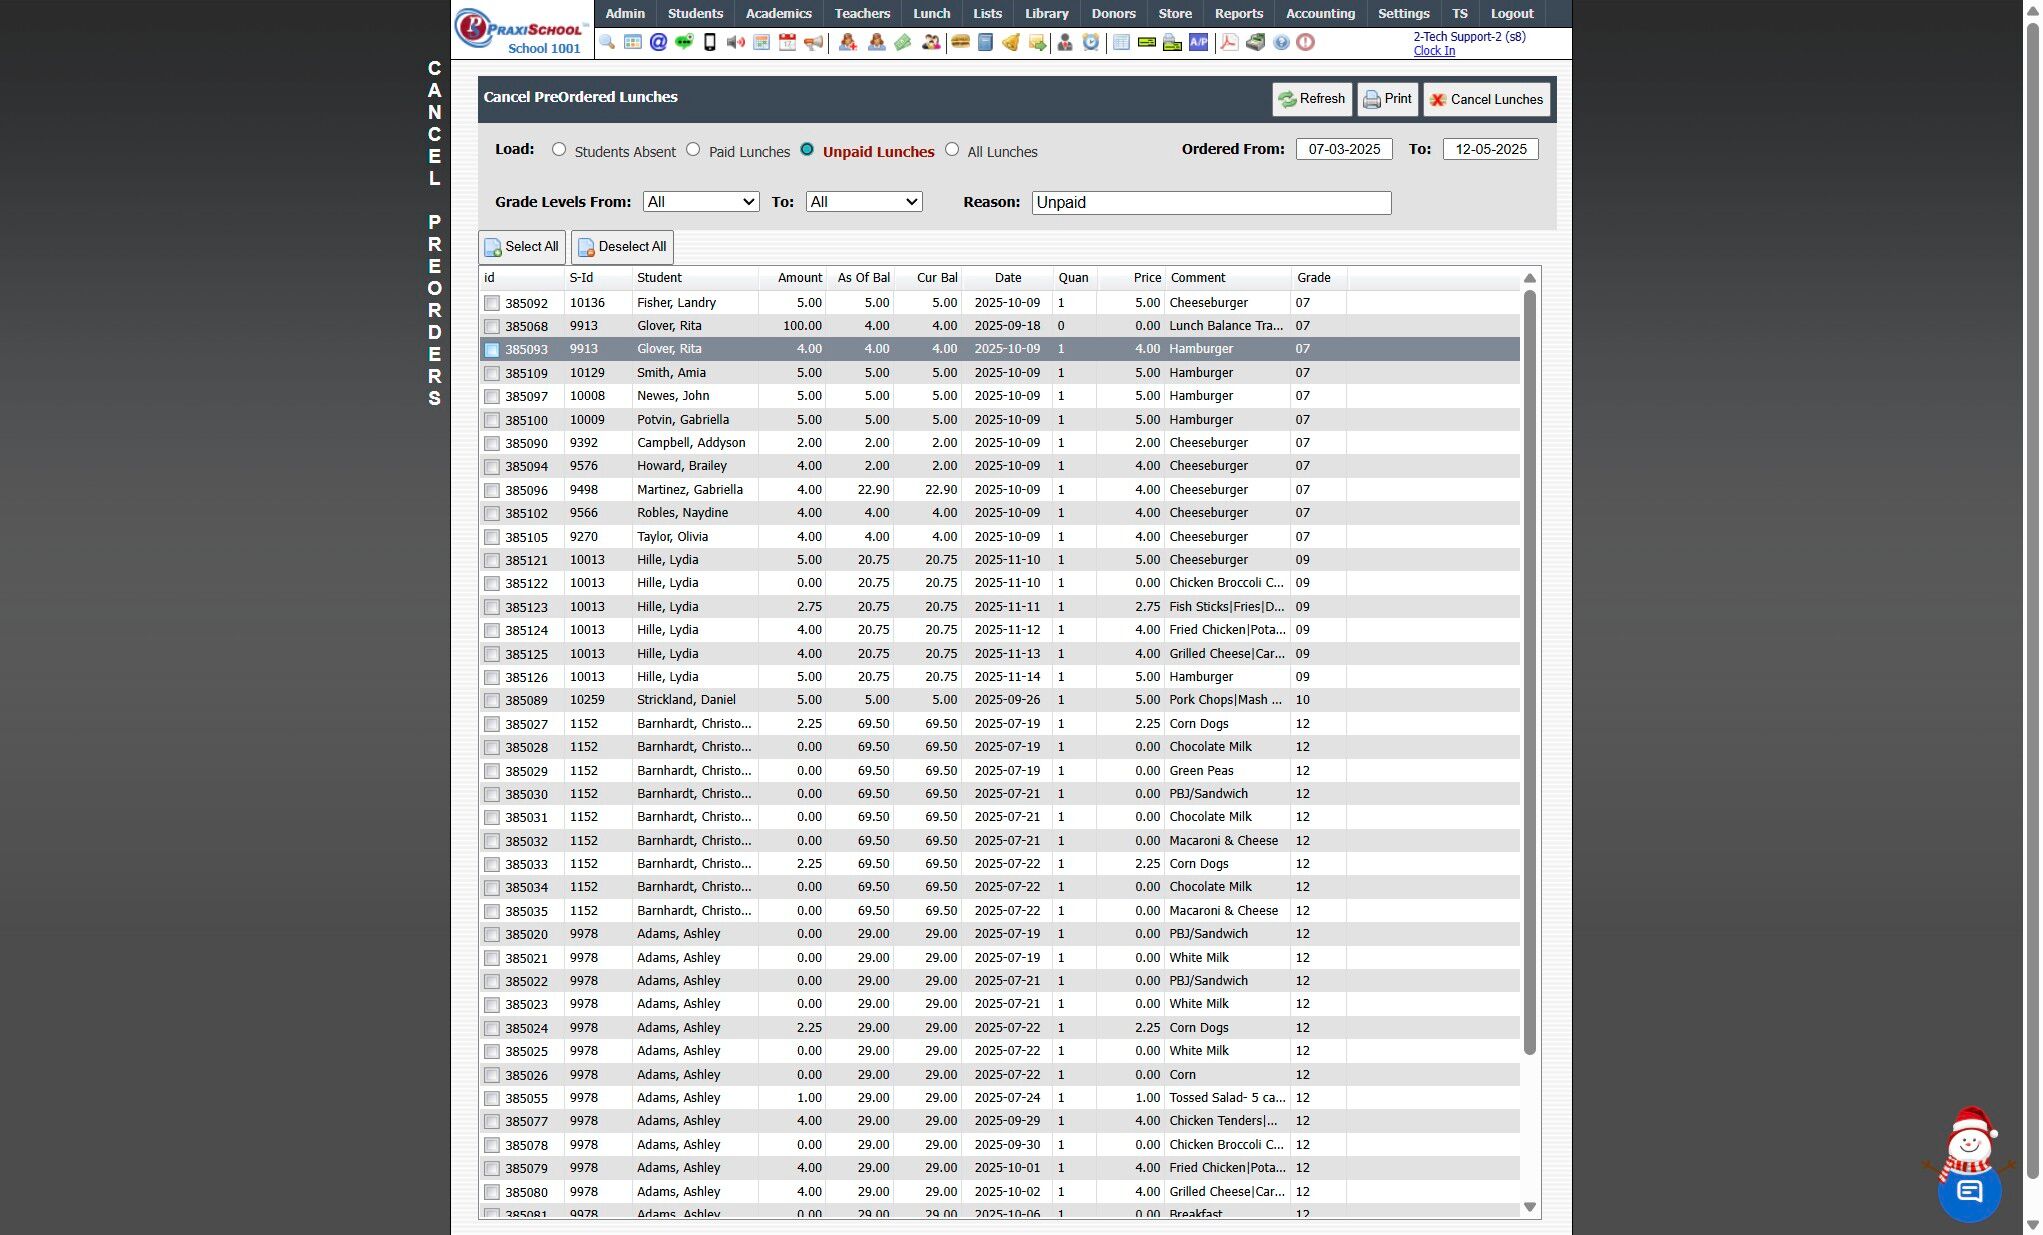Open the red calendar icon
This screenshot has width=2043, height=1235.
[x=788, y=42]
